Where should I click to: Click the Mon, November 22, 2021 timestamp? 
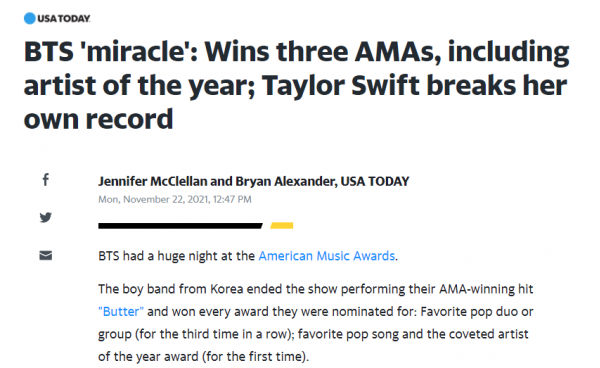coord(175,199)
